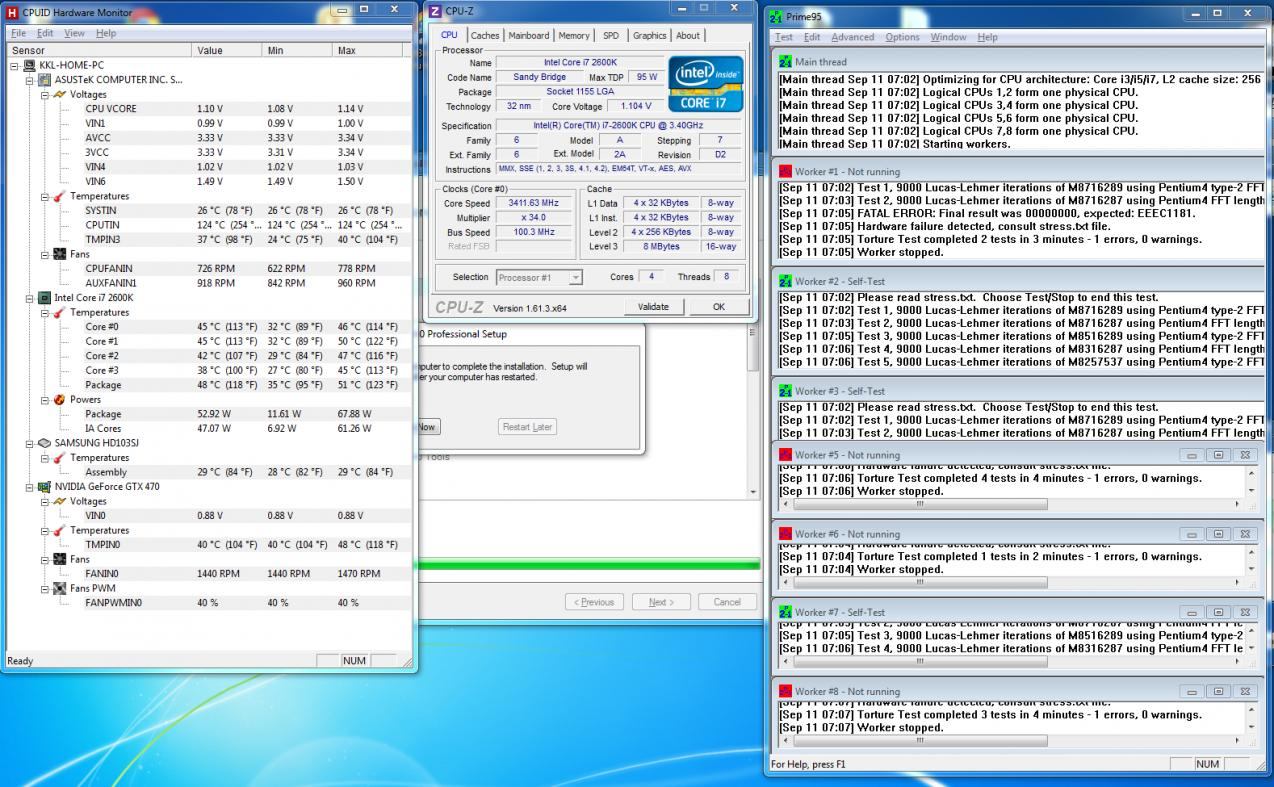This screenshot has height=787, width=1274.
Task: Collapse the Intel Core i7 2600K node
Action: tap(30, 298)
